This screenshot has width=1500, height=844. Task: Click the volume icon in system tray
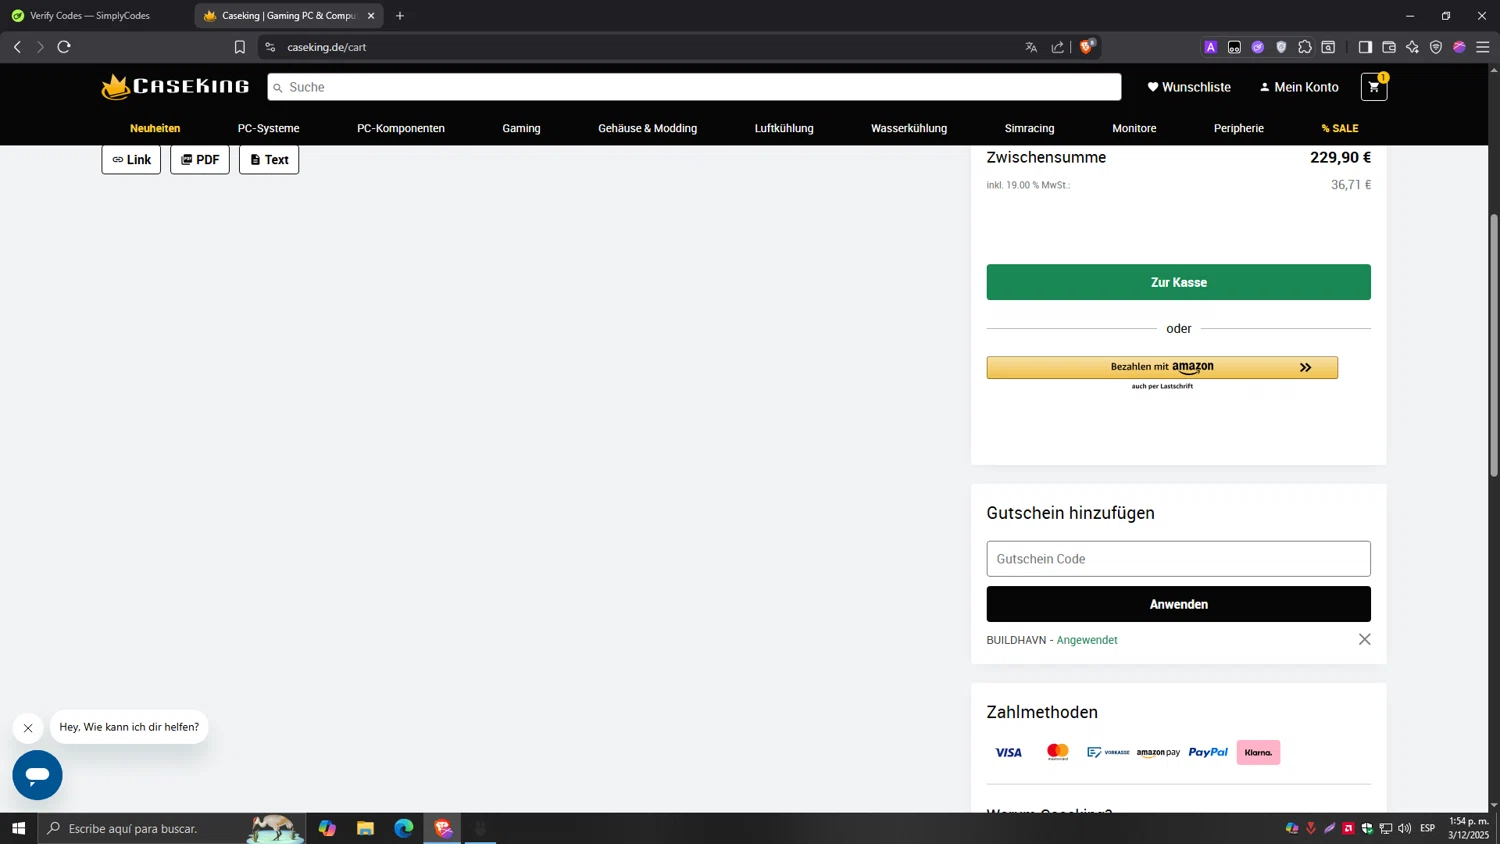click(1404, 828)
